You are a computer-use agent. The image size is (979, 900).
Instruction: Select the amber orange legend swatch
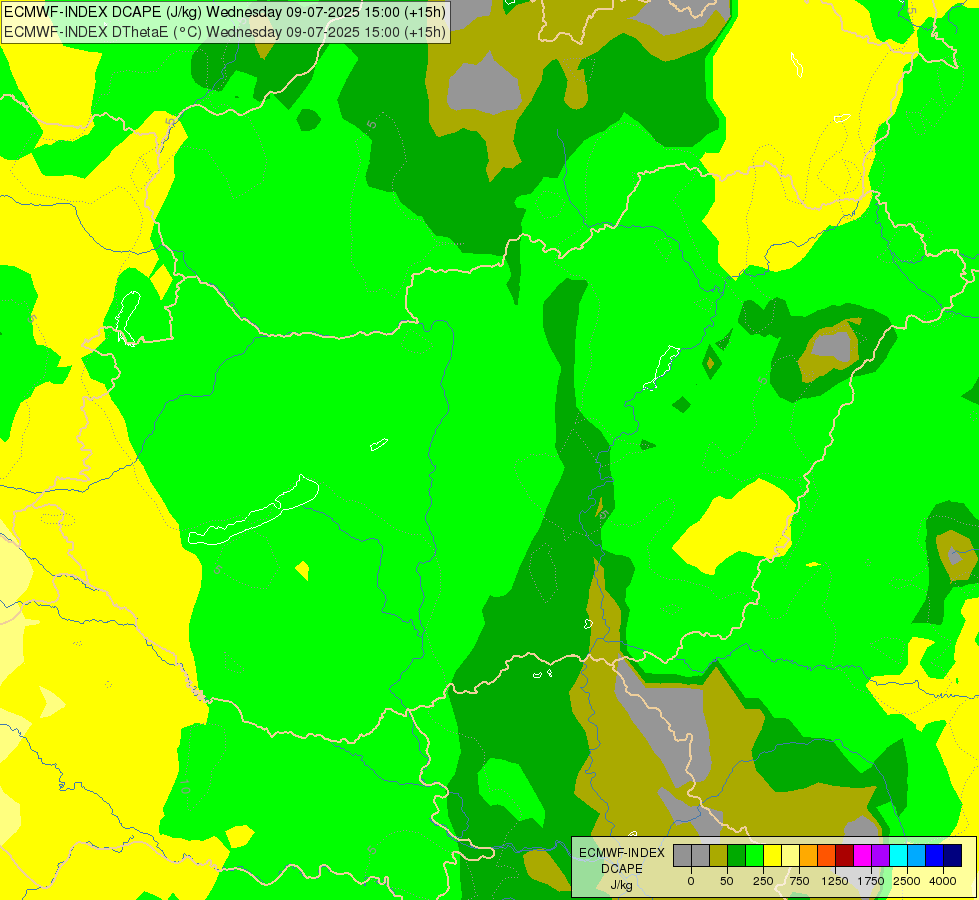[809, 855]
